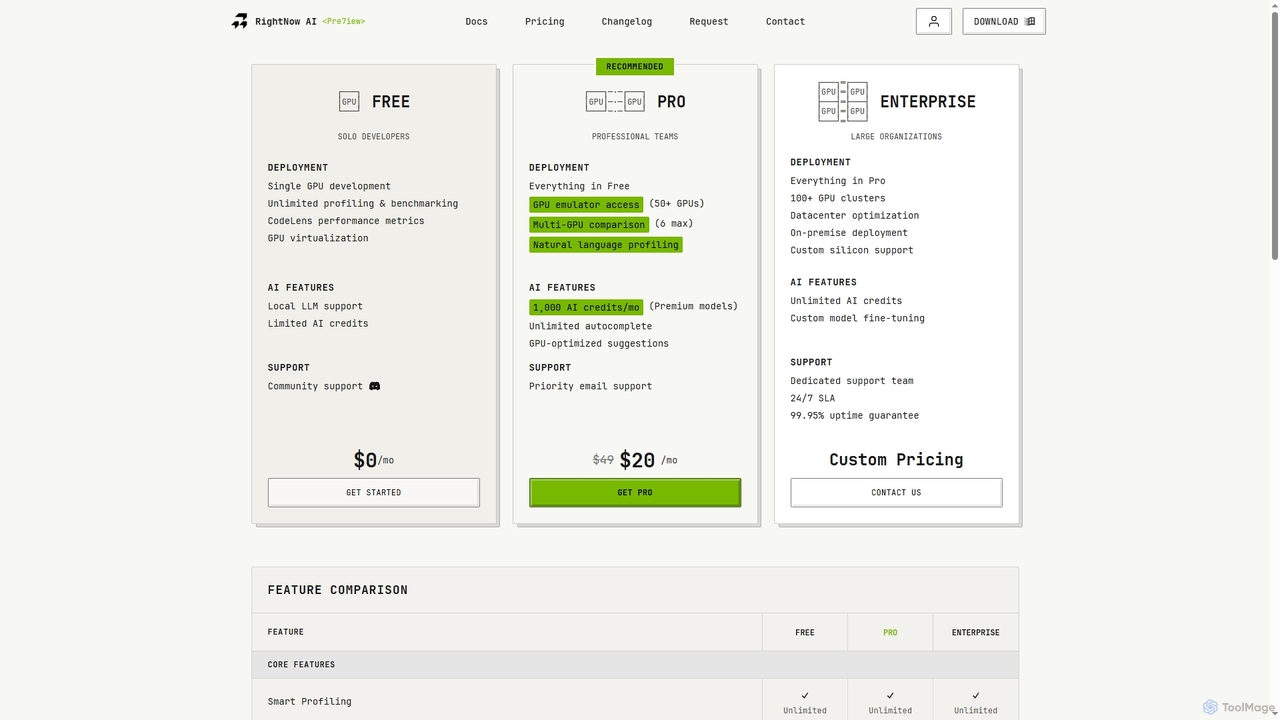Click GPU-optimized suggestions text
This screenshot has width=1280, height=720.
click(599, 343)
